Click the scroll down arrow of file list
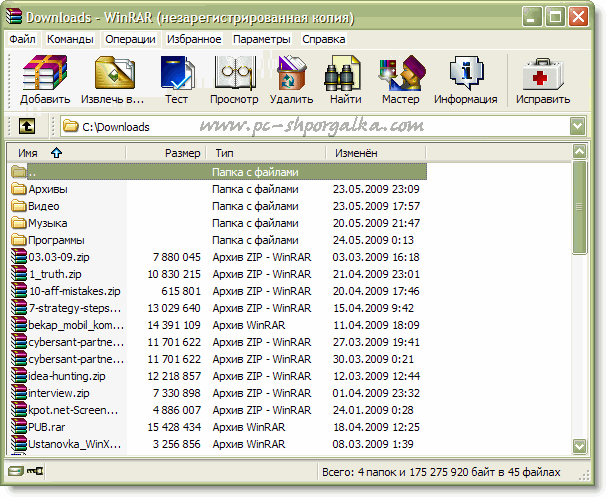Image resolution: width=607 pixels, height=498 pixels. click(580, 446)
